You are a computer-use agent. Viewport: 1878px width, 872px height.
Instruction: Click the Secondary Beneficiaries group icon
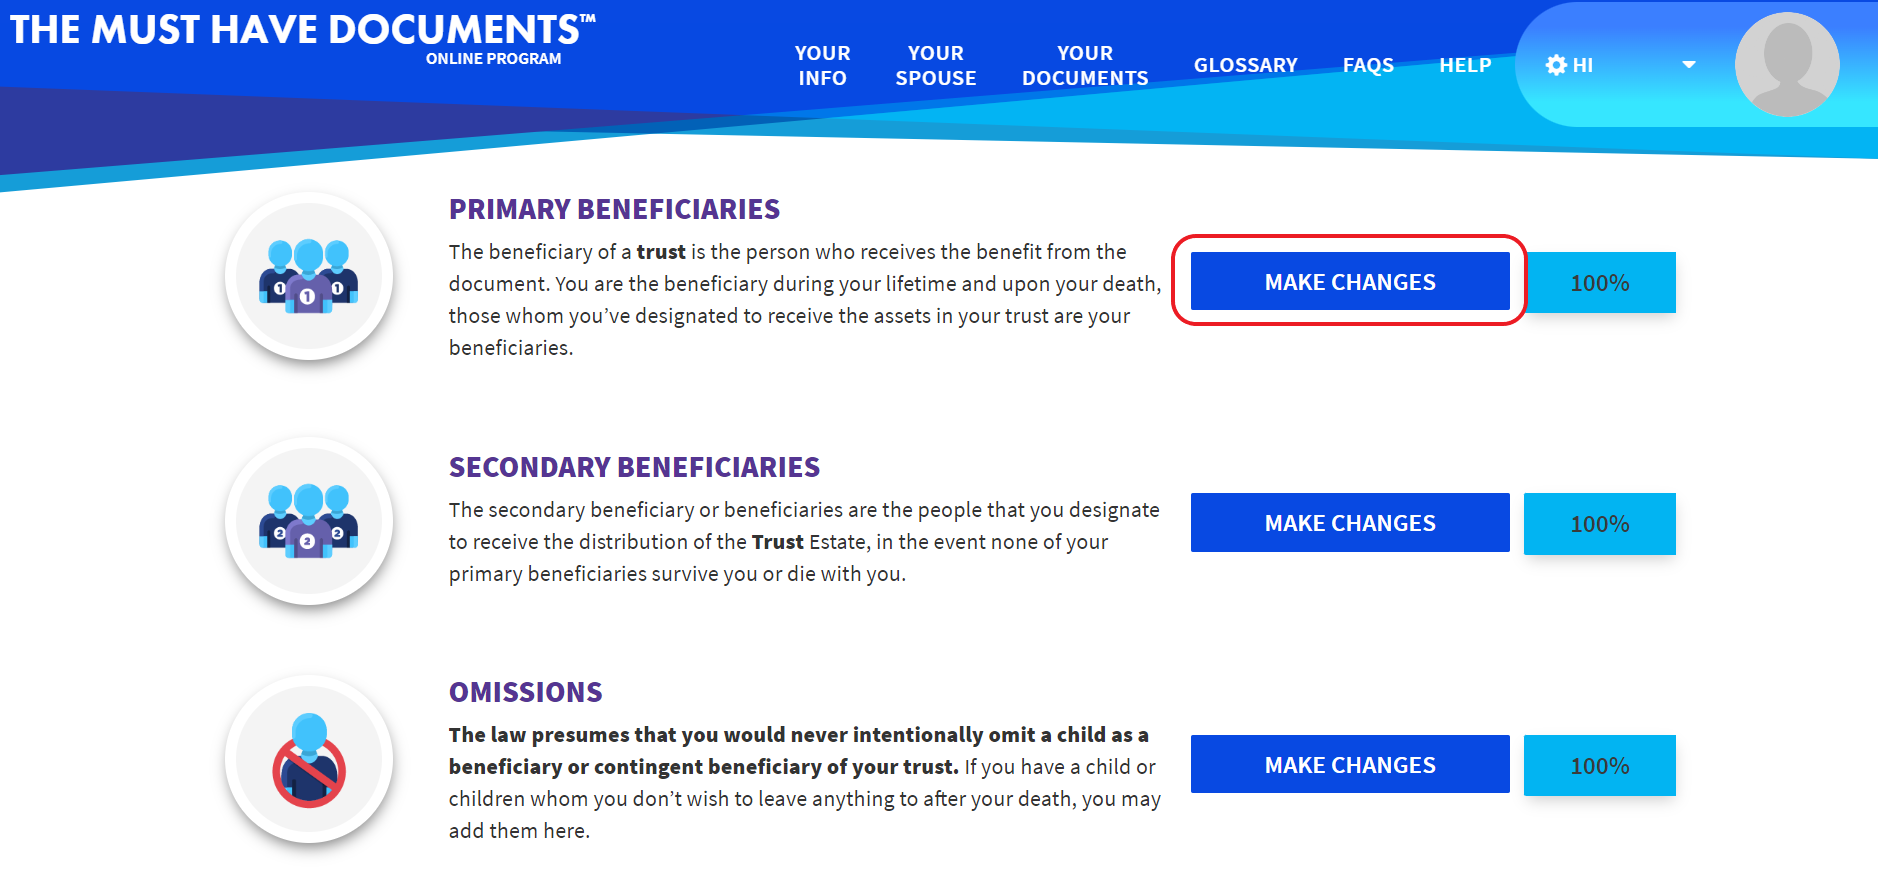tap(309, 521)
